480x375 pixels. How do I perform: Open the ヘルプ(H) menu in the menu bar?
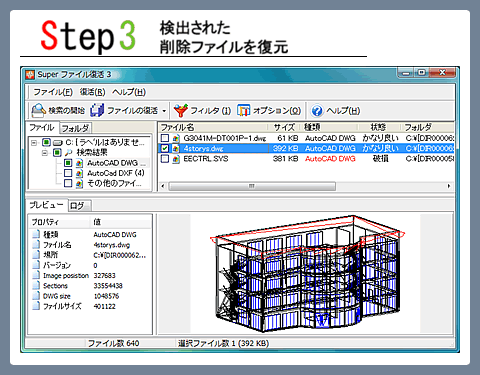click(129, 92)
